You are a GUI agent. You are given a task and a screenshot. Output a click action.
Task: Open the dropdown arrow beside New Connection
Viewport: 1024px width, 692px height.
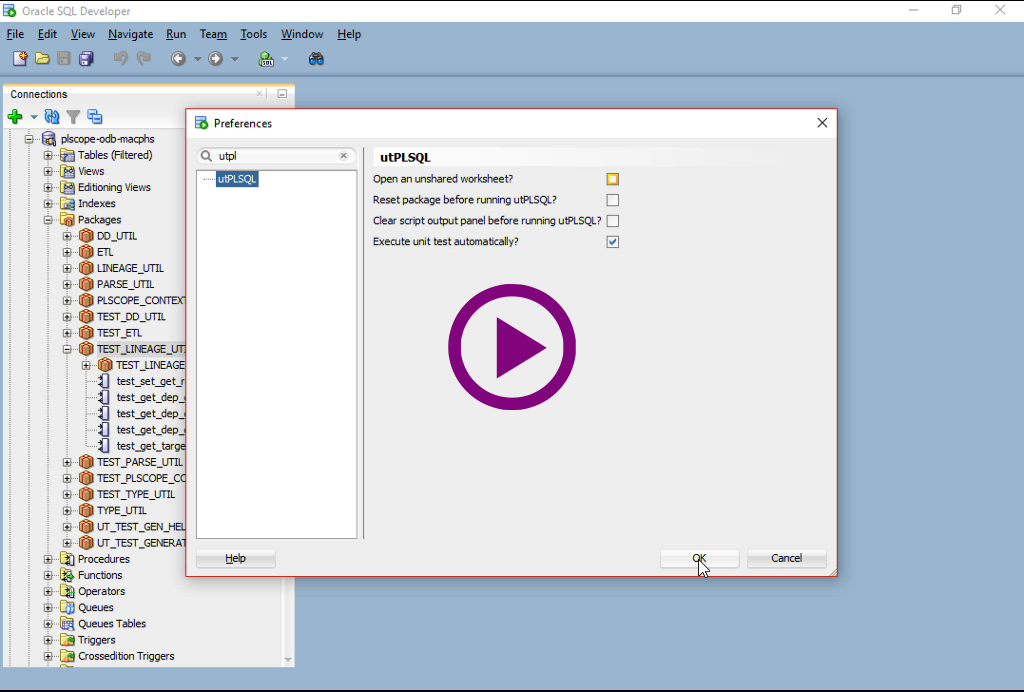pos(33,117)
